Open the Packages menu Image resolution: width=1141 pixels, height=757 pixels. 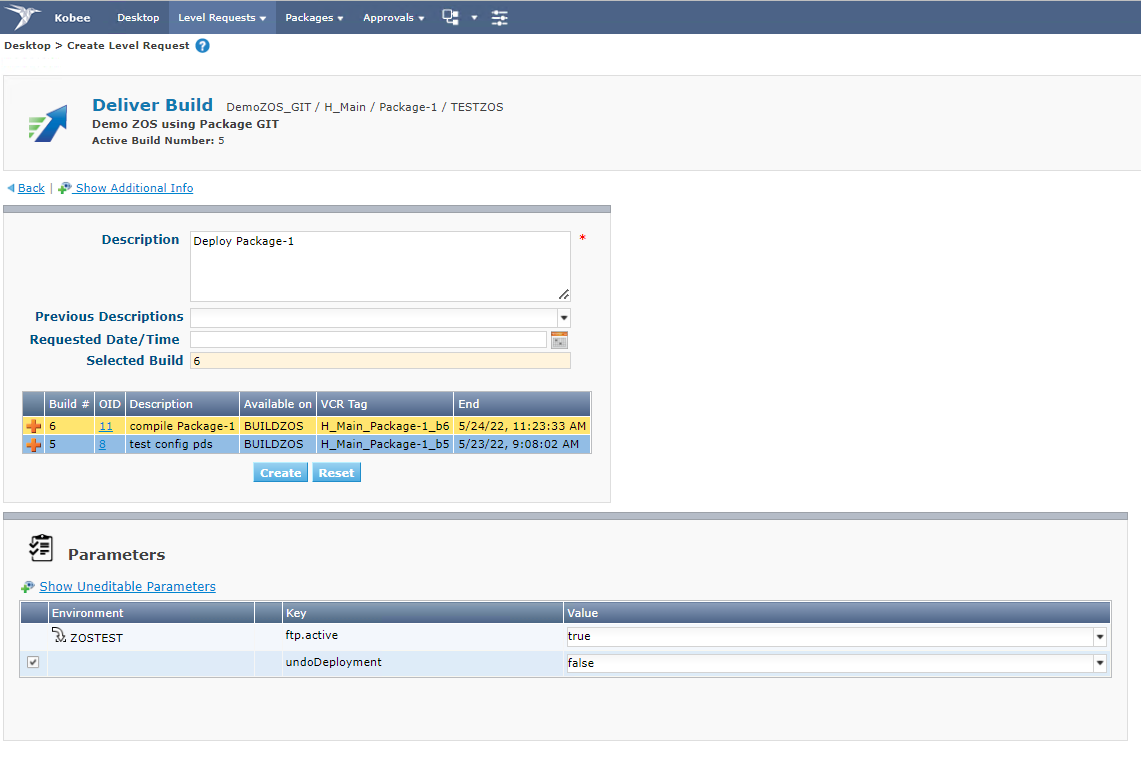click(x=313, y=17)
